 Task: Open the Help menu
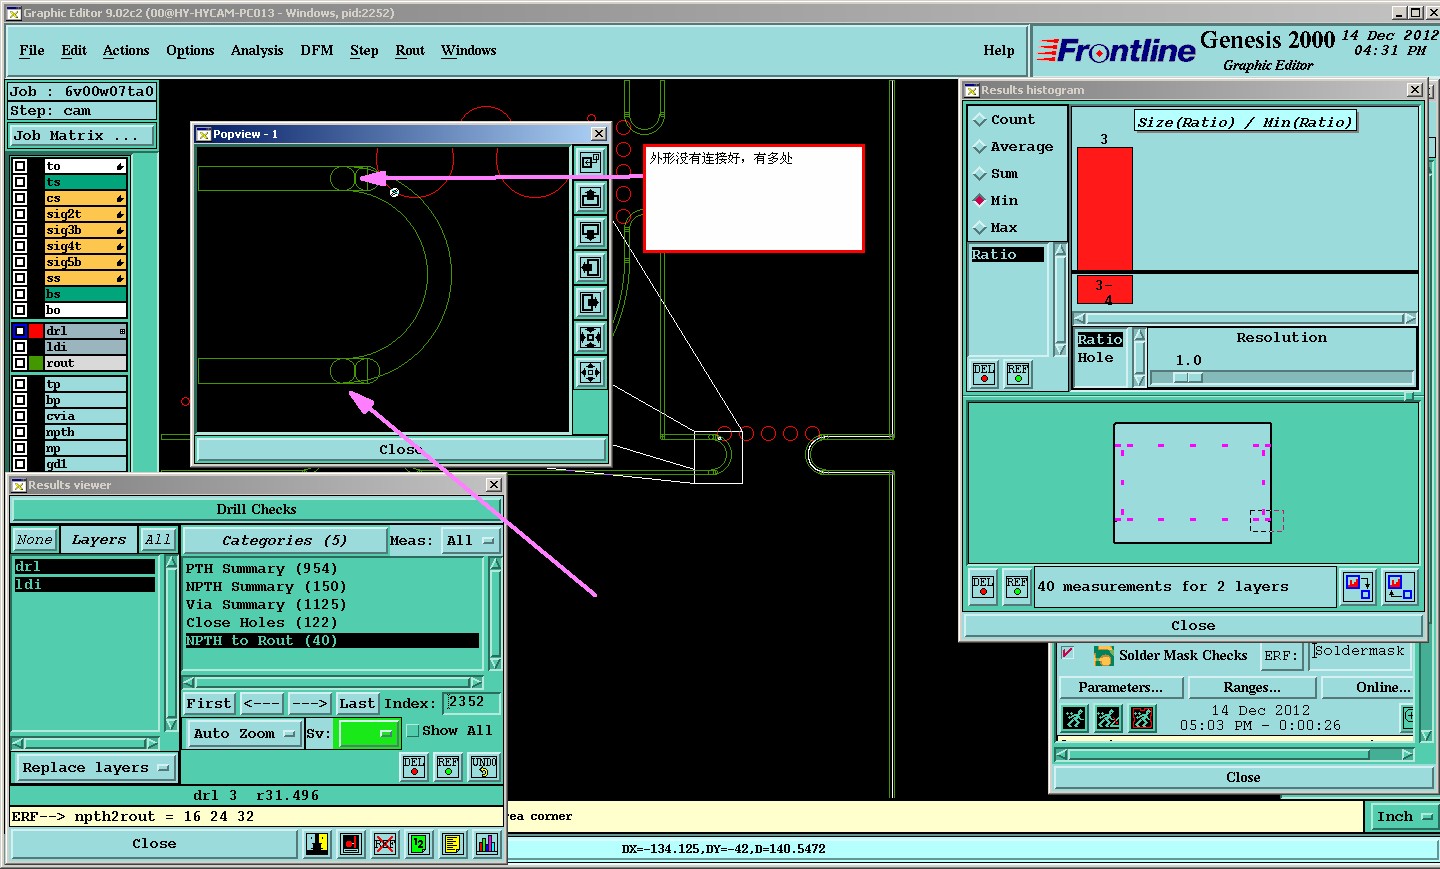(999, 50)
